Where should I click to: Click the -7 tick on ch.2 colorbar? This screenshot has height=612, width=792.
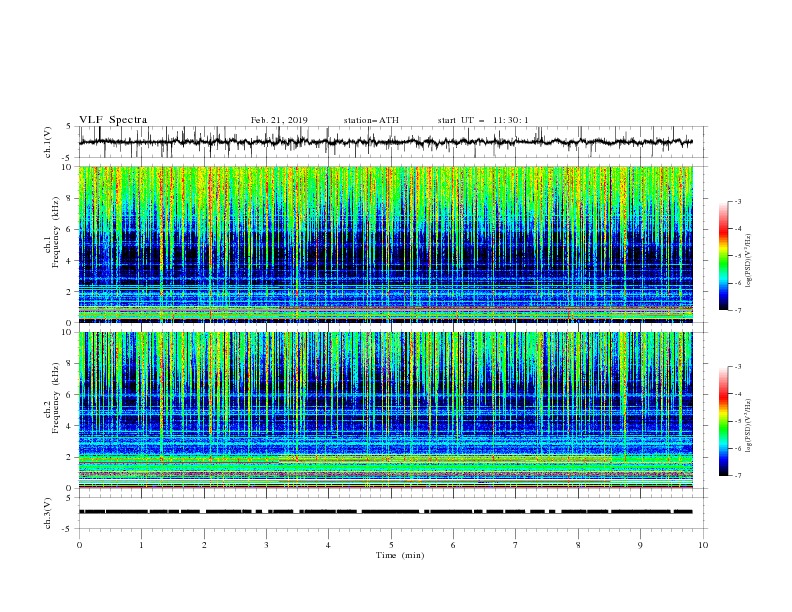point(738,476)
